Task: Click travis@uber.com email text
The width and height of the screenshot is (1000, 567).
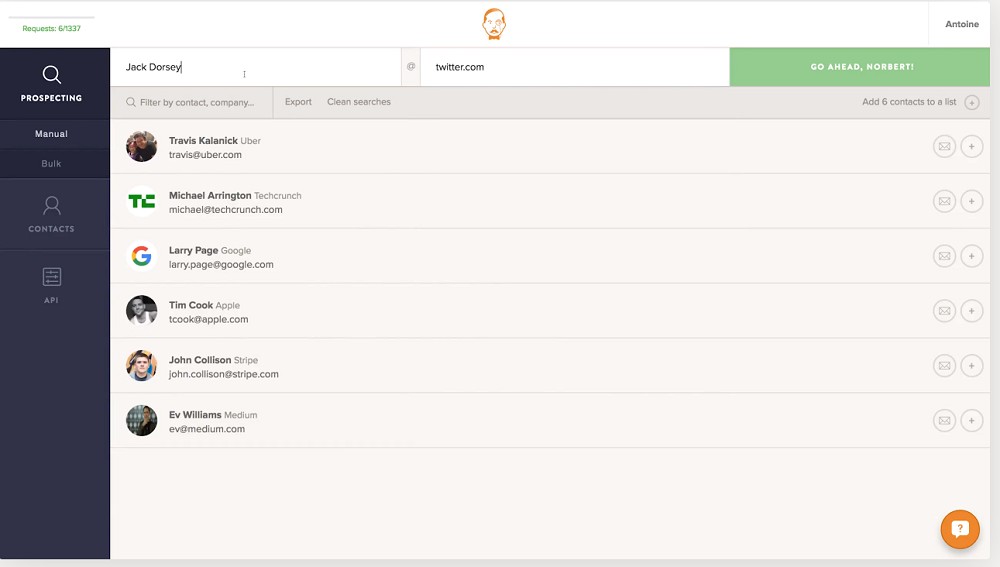Action: click(x=205, y=155)
